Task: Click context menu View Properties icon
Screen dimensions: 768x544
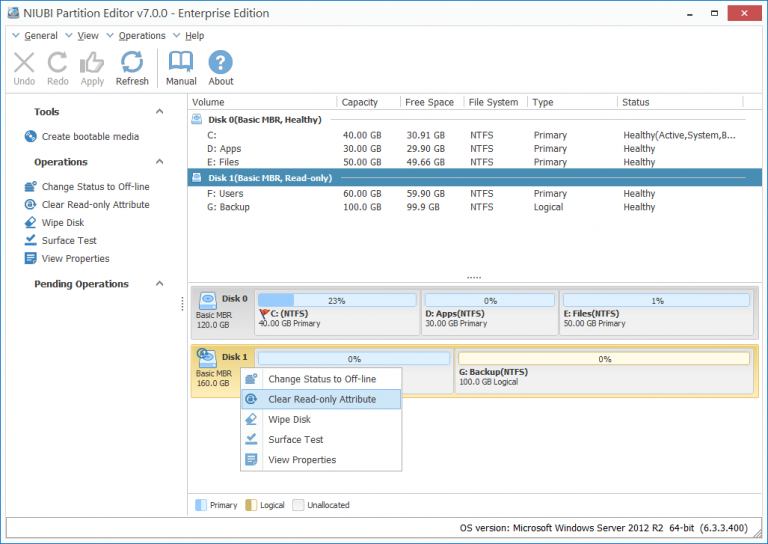Action: 251,459
